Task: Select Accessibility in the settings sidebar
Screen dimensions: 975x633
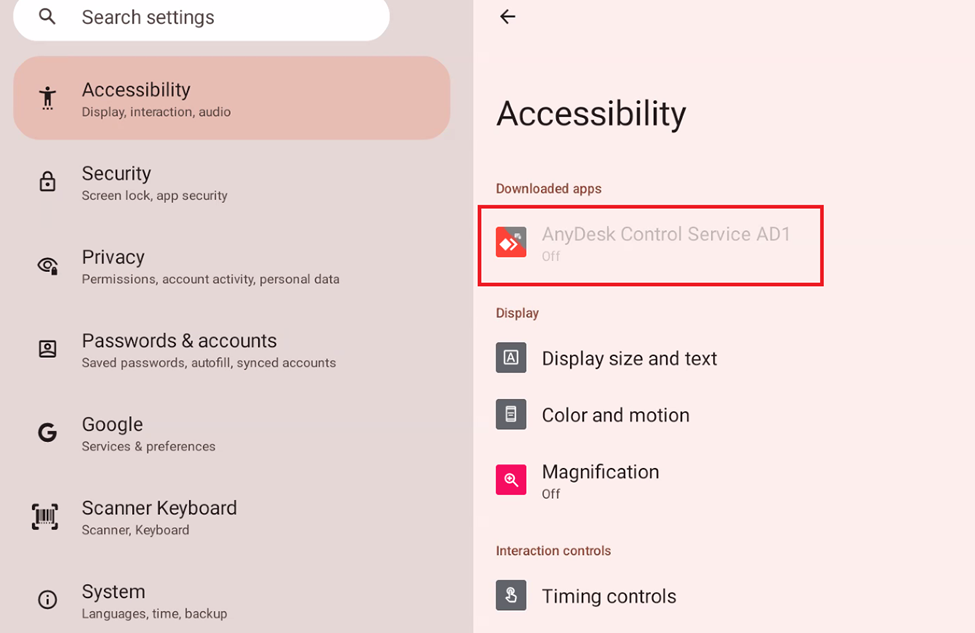Action: click(x=232, y=98)
